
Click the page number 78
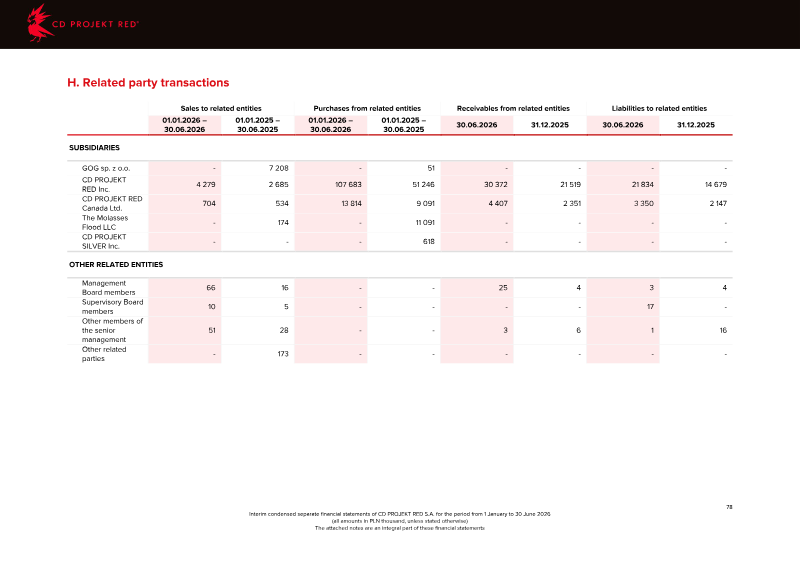coord(729,507)
